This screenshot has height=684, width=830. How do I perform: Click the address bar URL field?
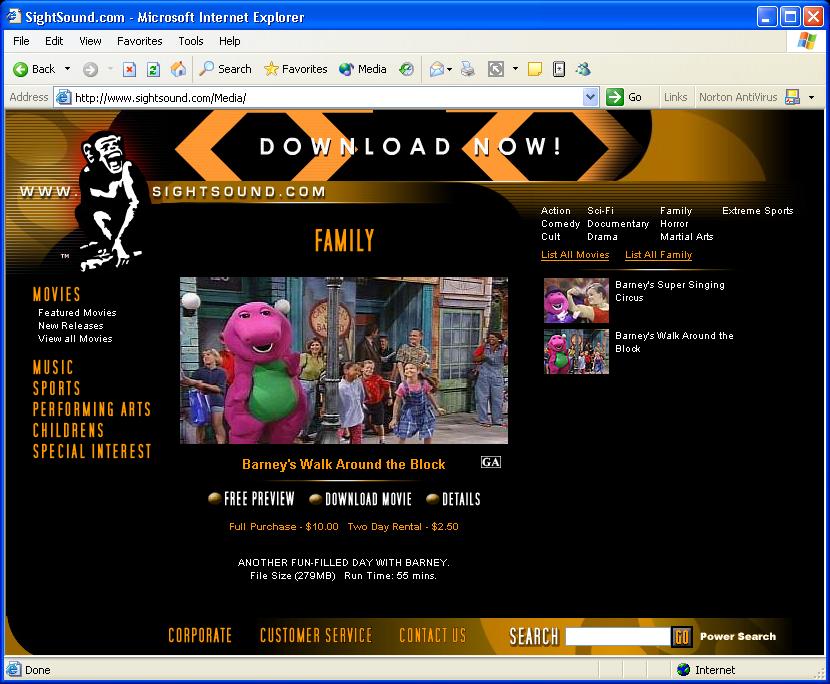[327, 97]
